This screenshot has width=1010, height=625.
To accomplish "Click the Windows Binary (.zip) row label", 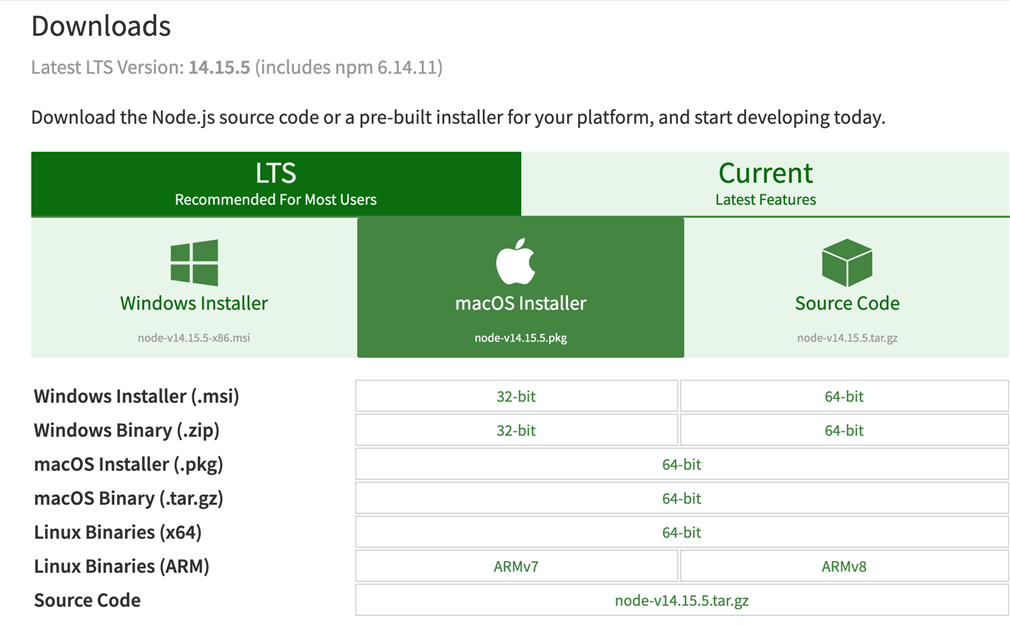I will pos(126,430).
